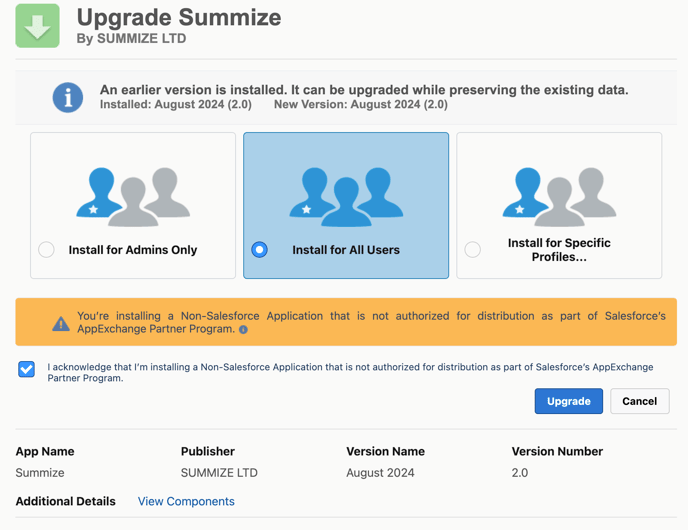Click the green download arrow package icon

pyautogui.click(x=37, y=26)
